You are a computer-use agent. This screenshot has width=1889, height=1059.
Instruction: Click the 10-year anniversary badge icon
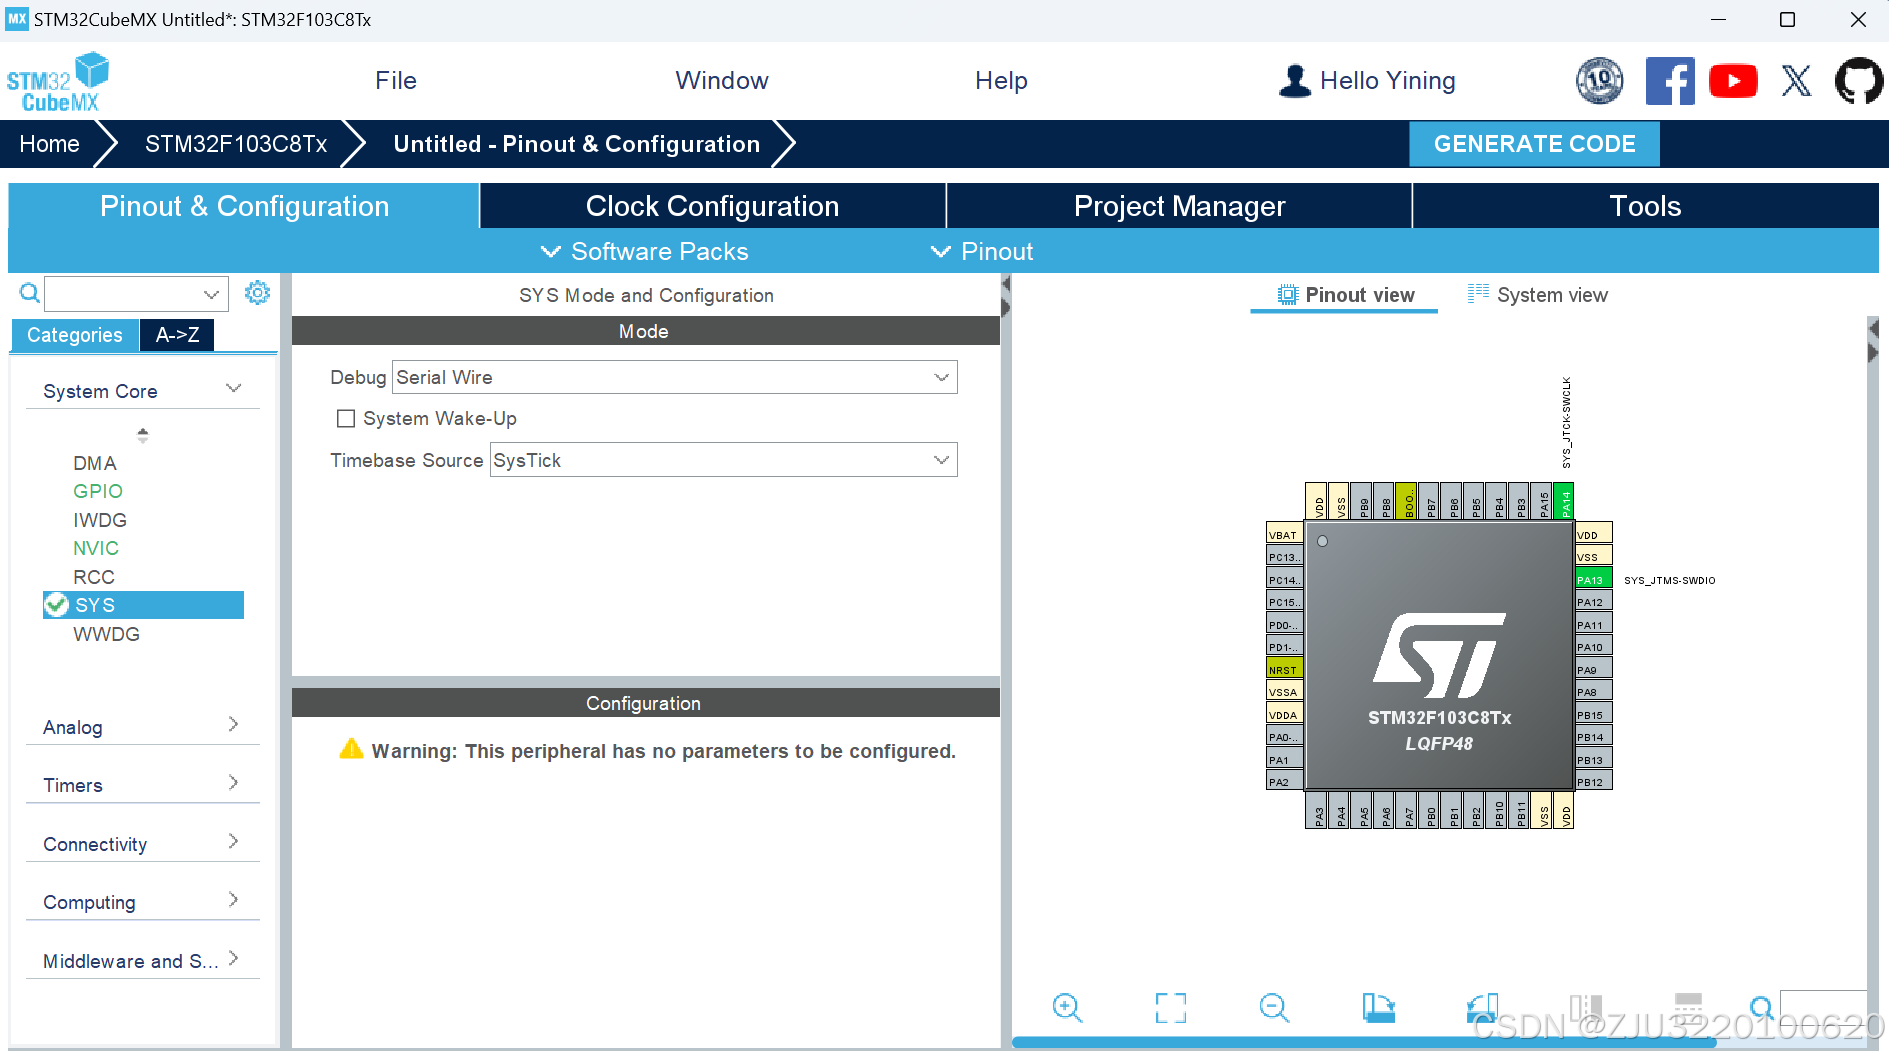pyautogui.click(x=1600, y=81)
